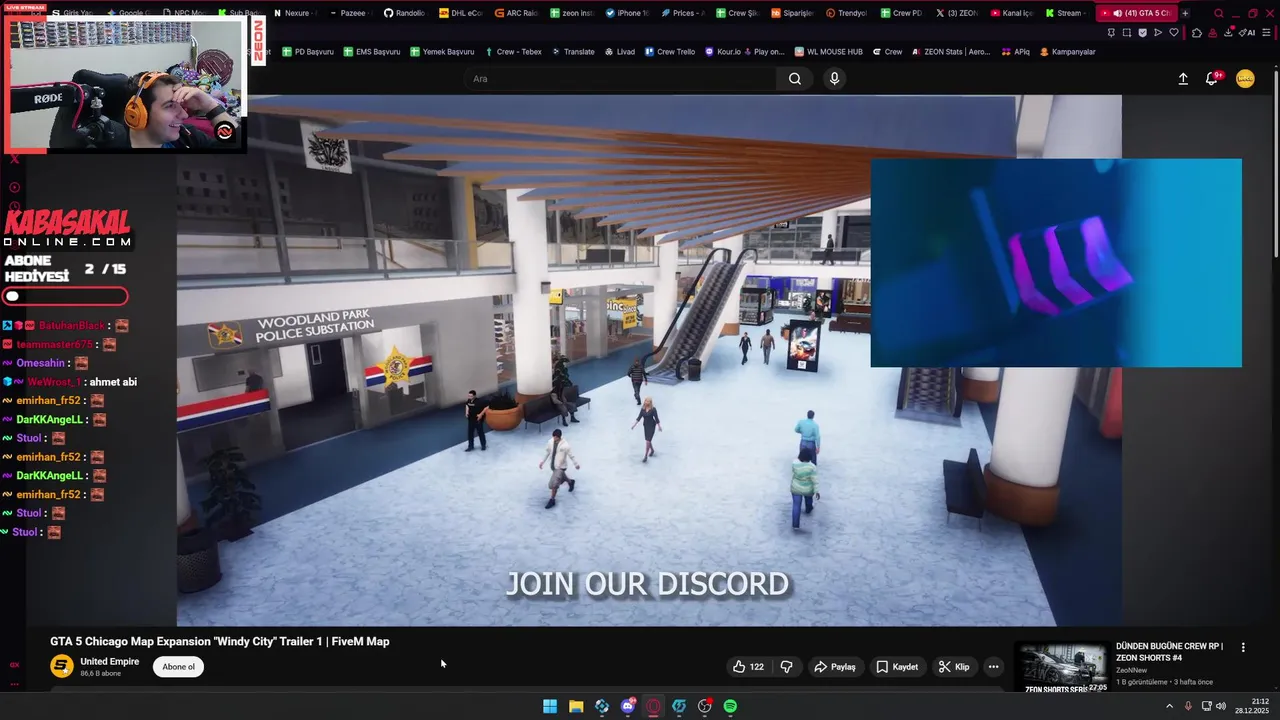Screen dimensions: 1280x720
Task: Save the video with Kaydet button
Action: coord(897,667)
